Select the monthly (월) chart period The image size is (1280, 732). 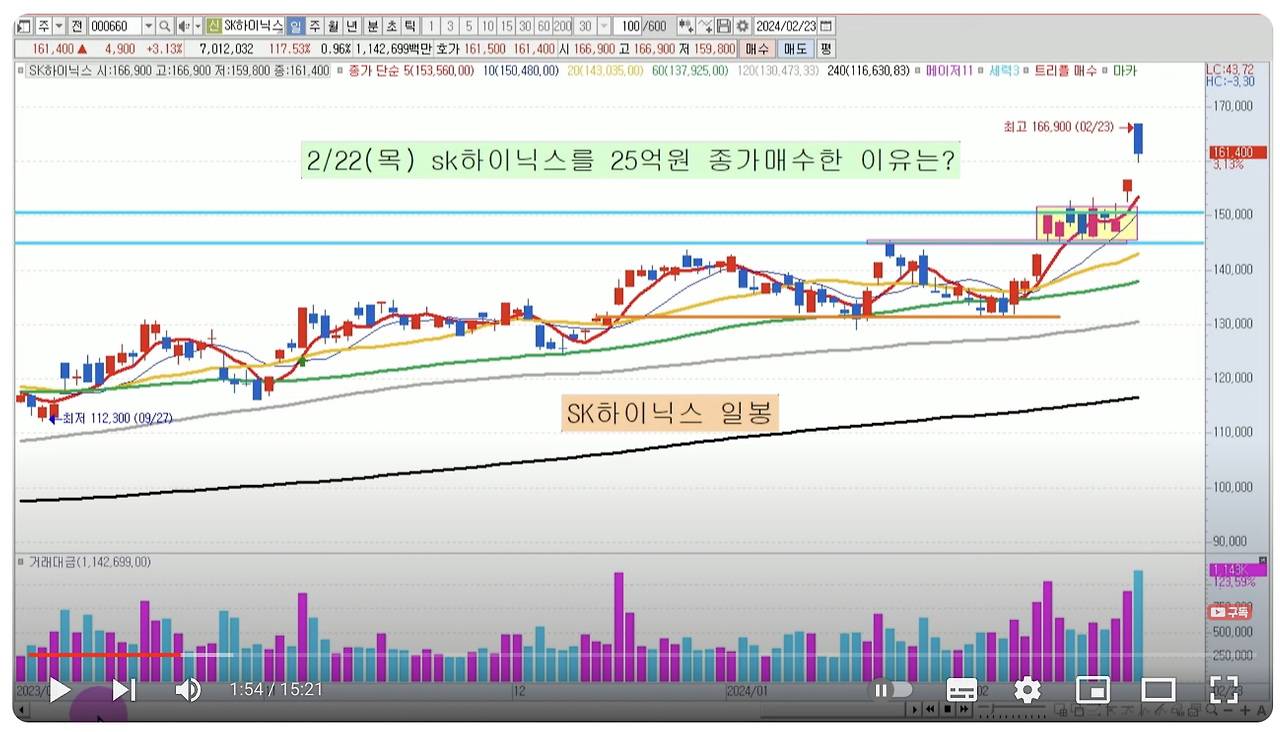coord(332,26)
